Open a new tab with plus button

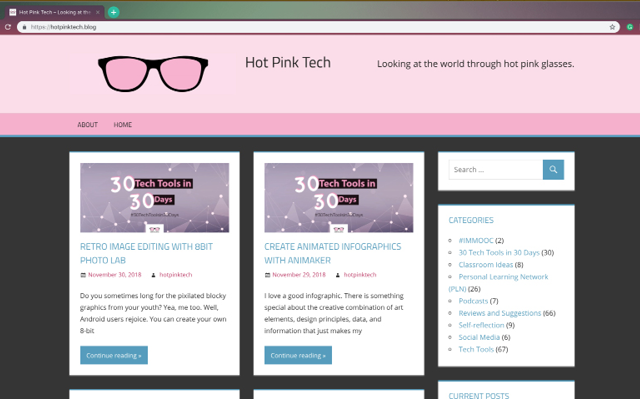113,12
